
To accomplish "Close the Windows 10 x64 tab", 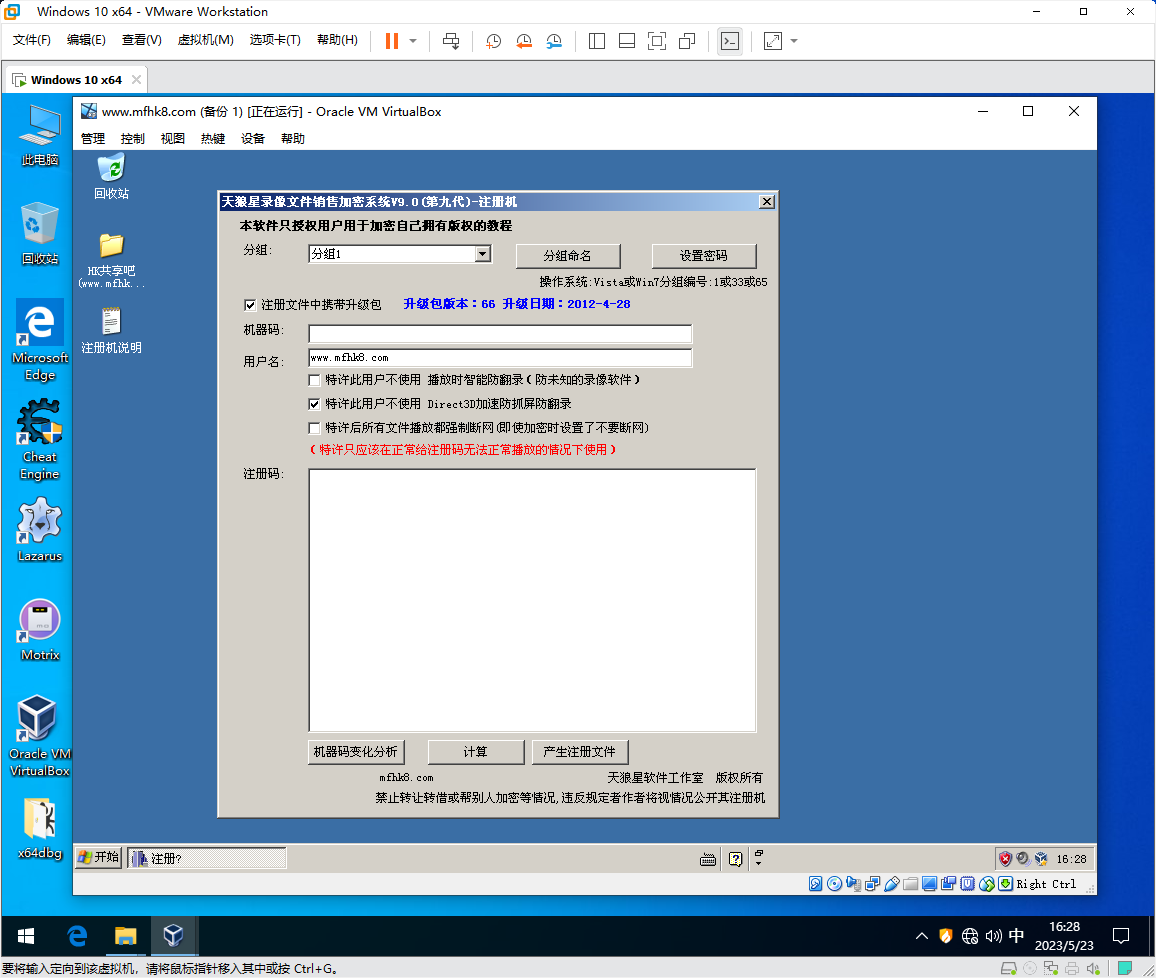I will [136, 80].
